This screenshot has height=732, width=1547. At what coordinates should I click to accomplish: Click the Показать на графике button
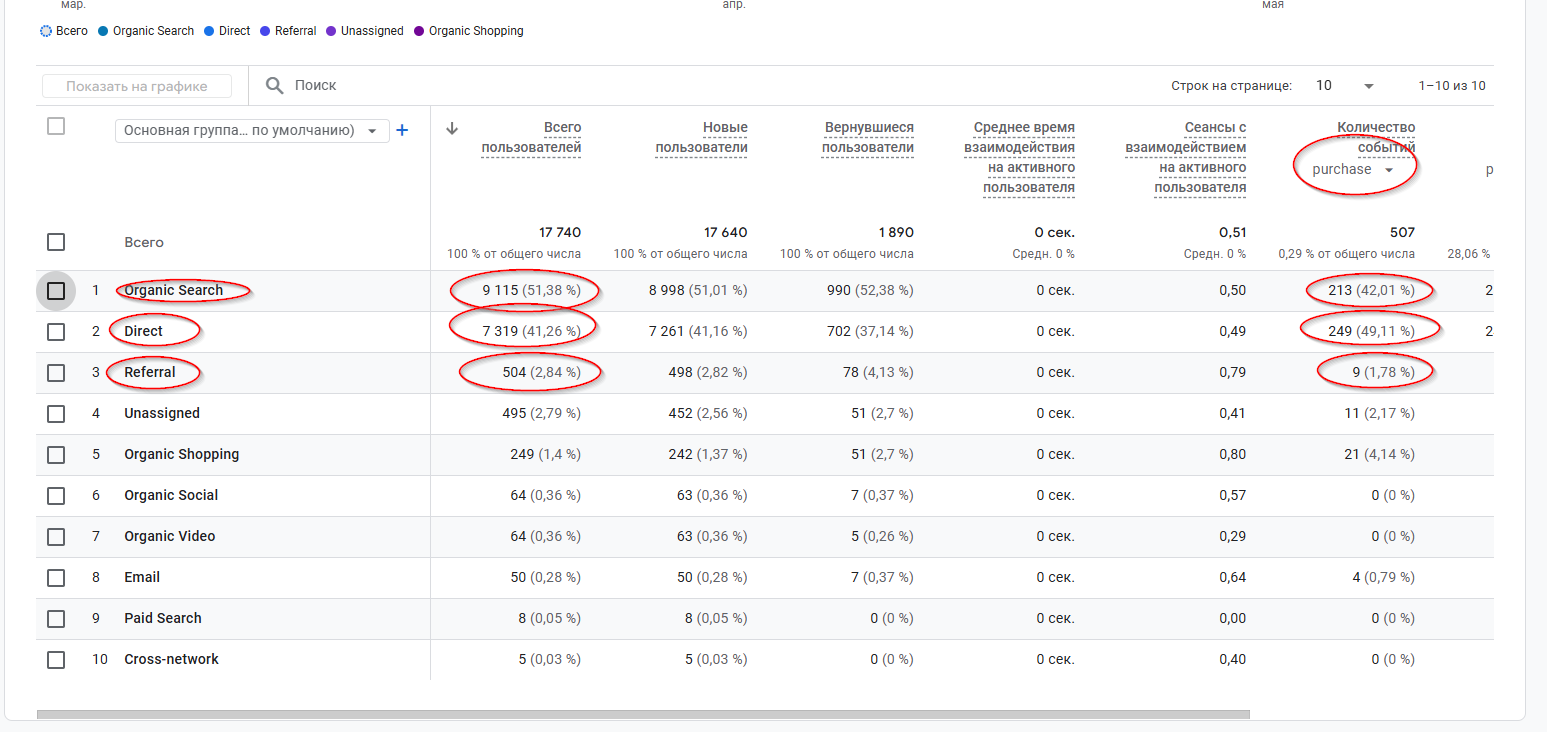137,87
